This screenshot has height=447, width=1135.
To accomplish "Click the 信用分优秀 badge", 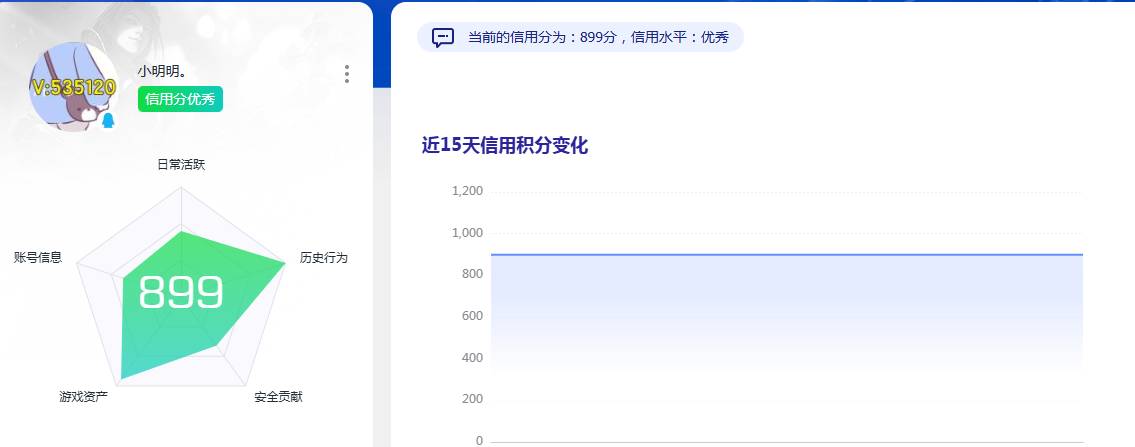I will pos(180,99).
